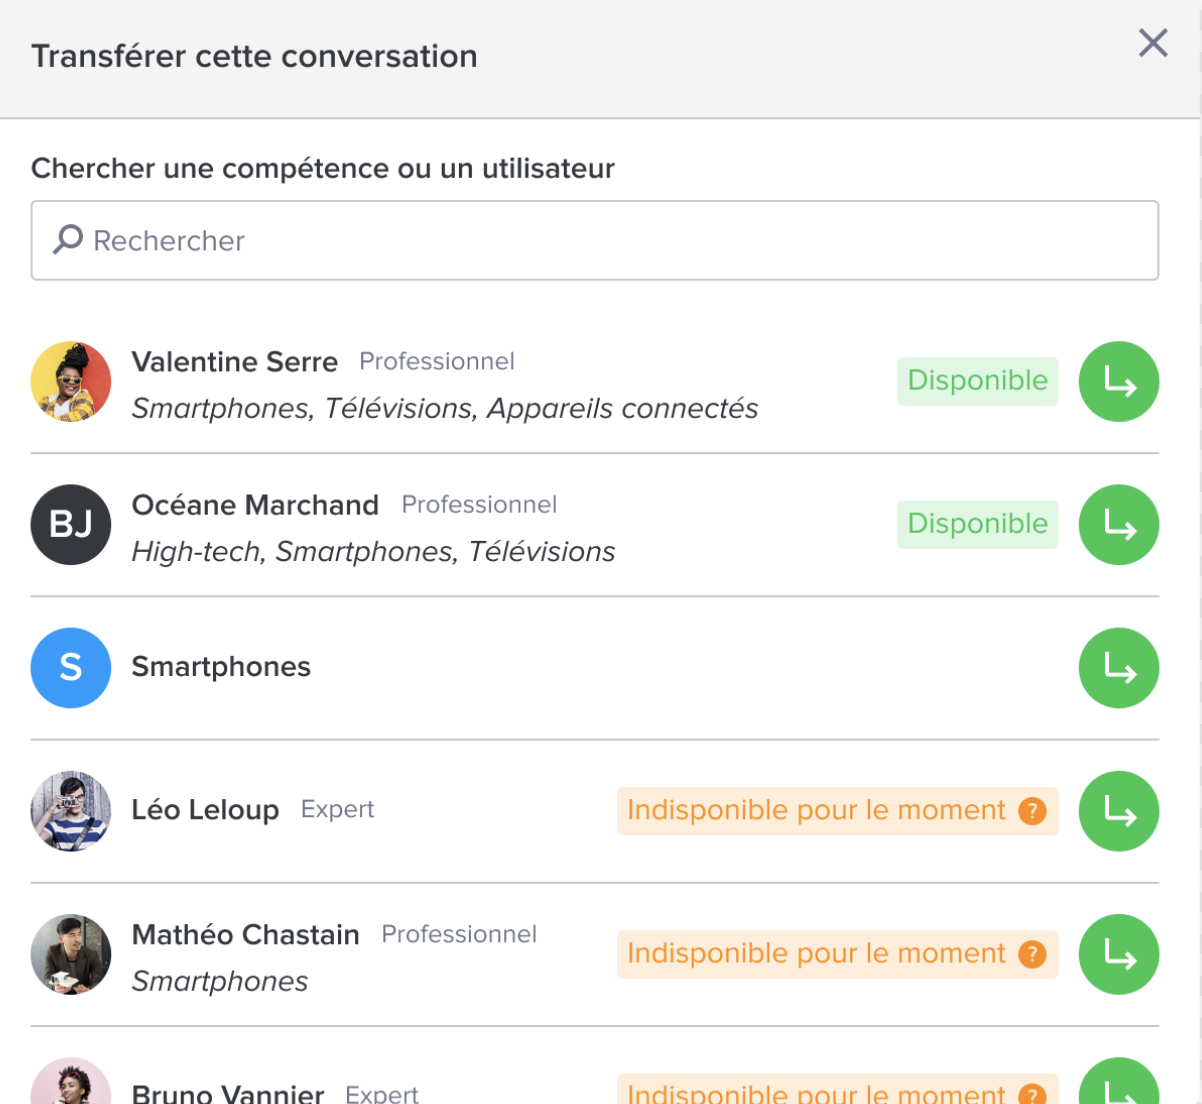The height and width of the screenshot is (1104, 1202).
Task: Click transfer arrow for Léo Leloup
Action: coord(1118,811)
